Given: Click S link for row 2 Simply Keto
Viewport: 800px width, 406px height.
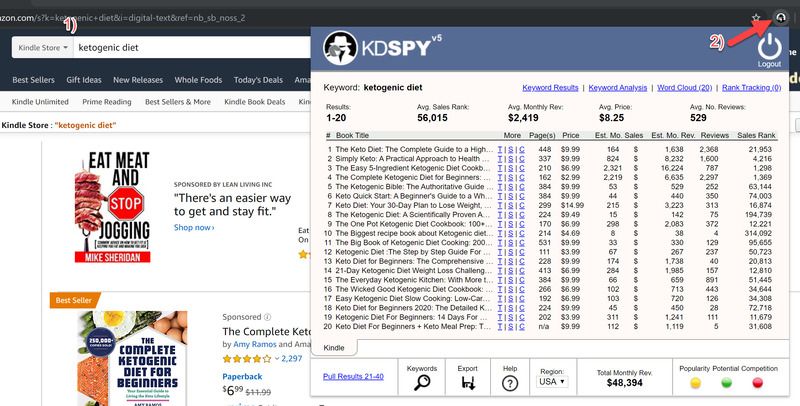Looking at the screenshot, I should pos(511,159).
